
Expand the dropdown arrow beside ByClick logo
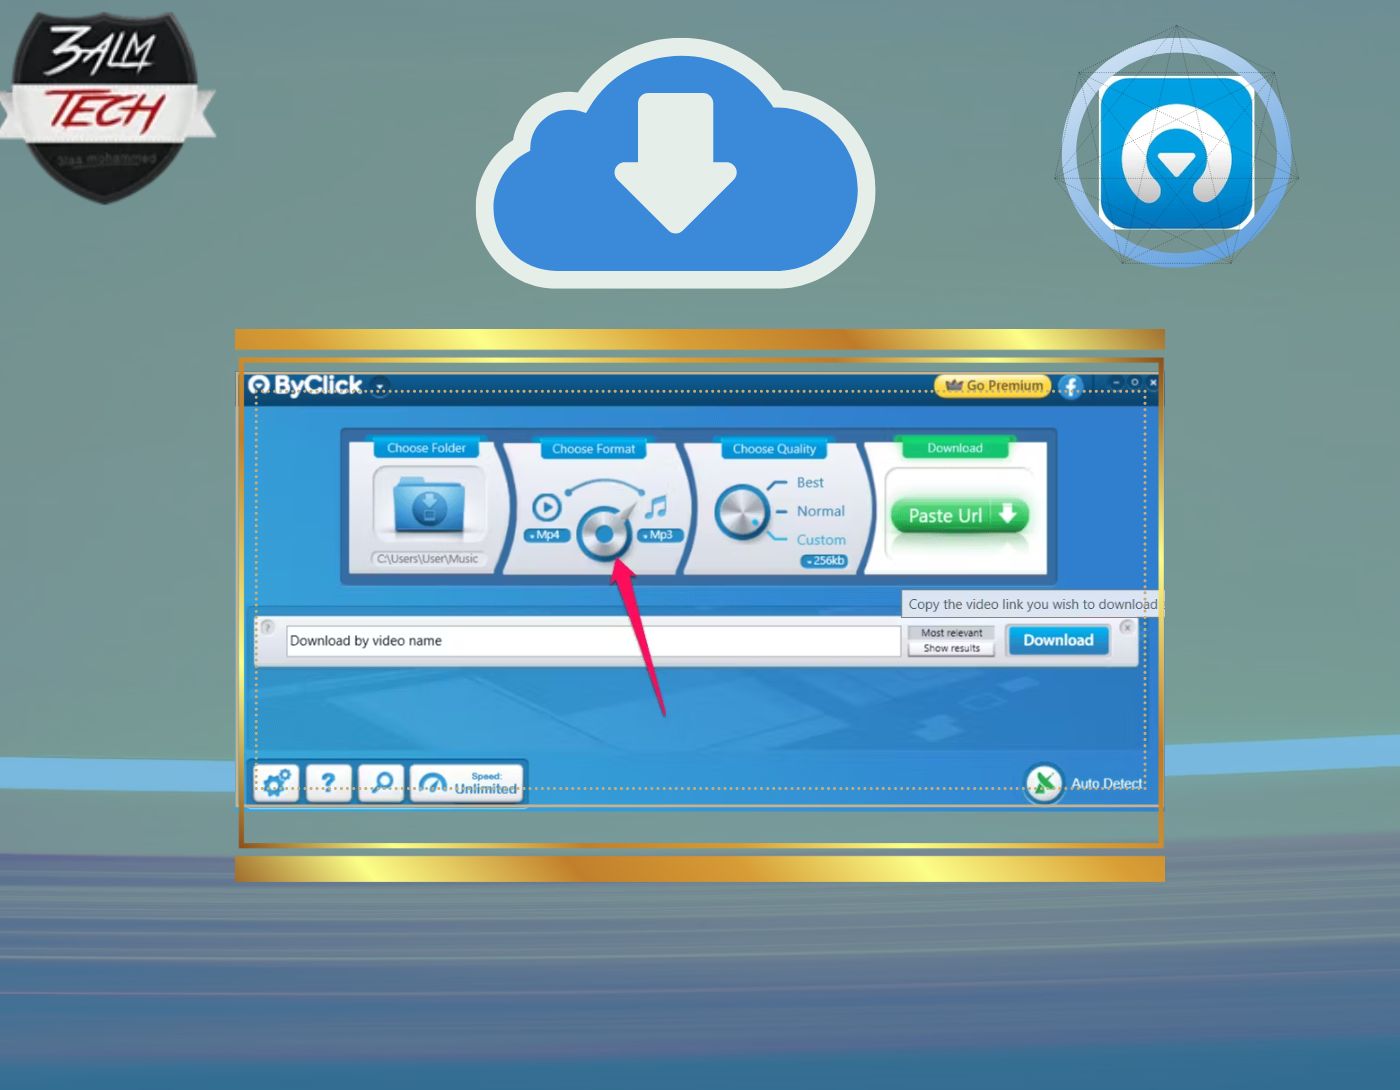tap(379, 386)
